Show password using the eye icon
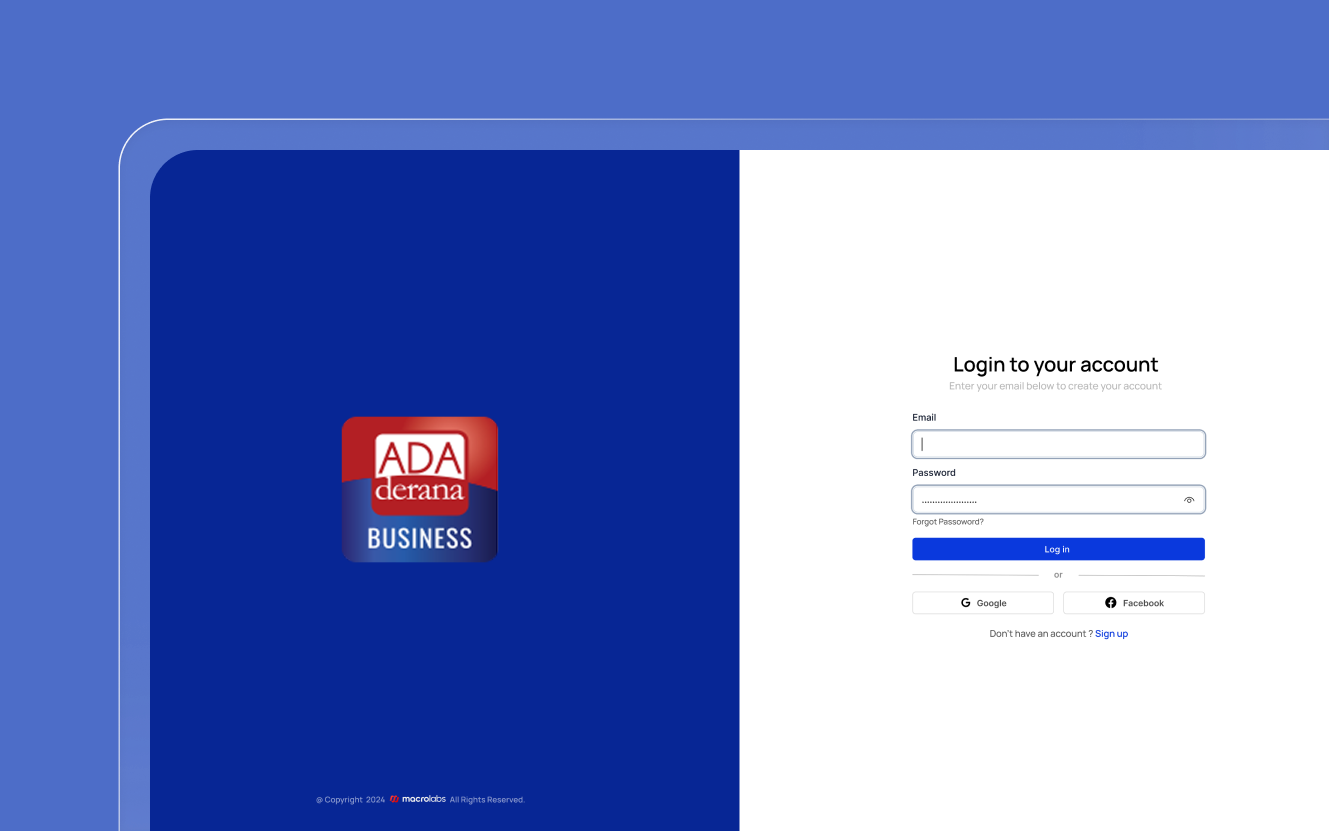 (x=1189, y=500)
